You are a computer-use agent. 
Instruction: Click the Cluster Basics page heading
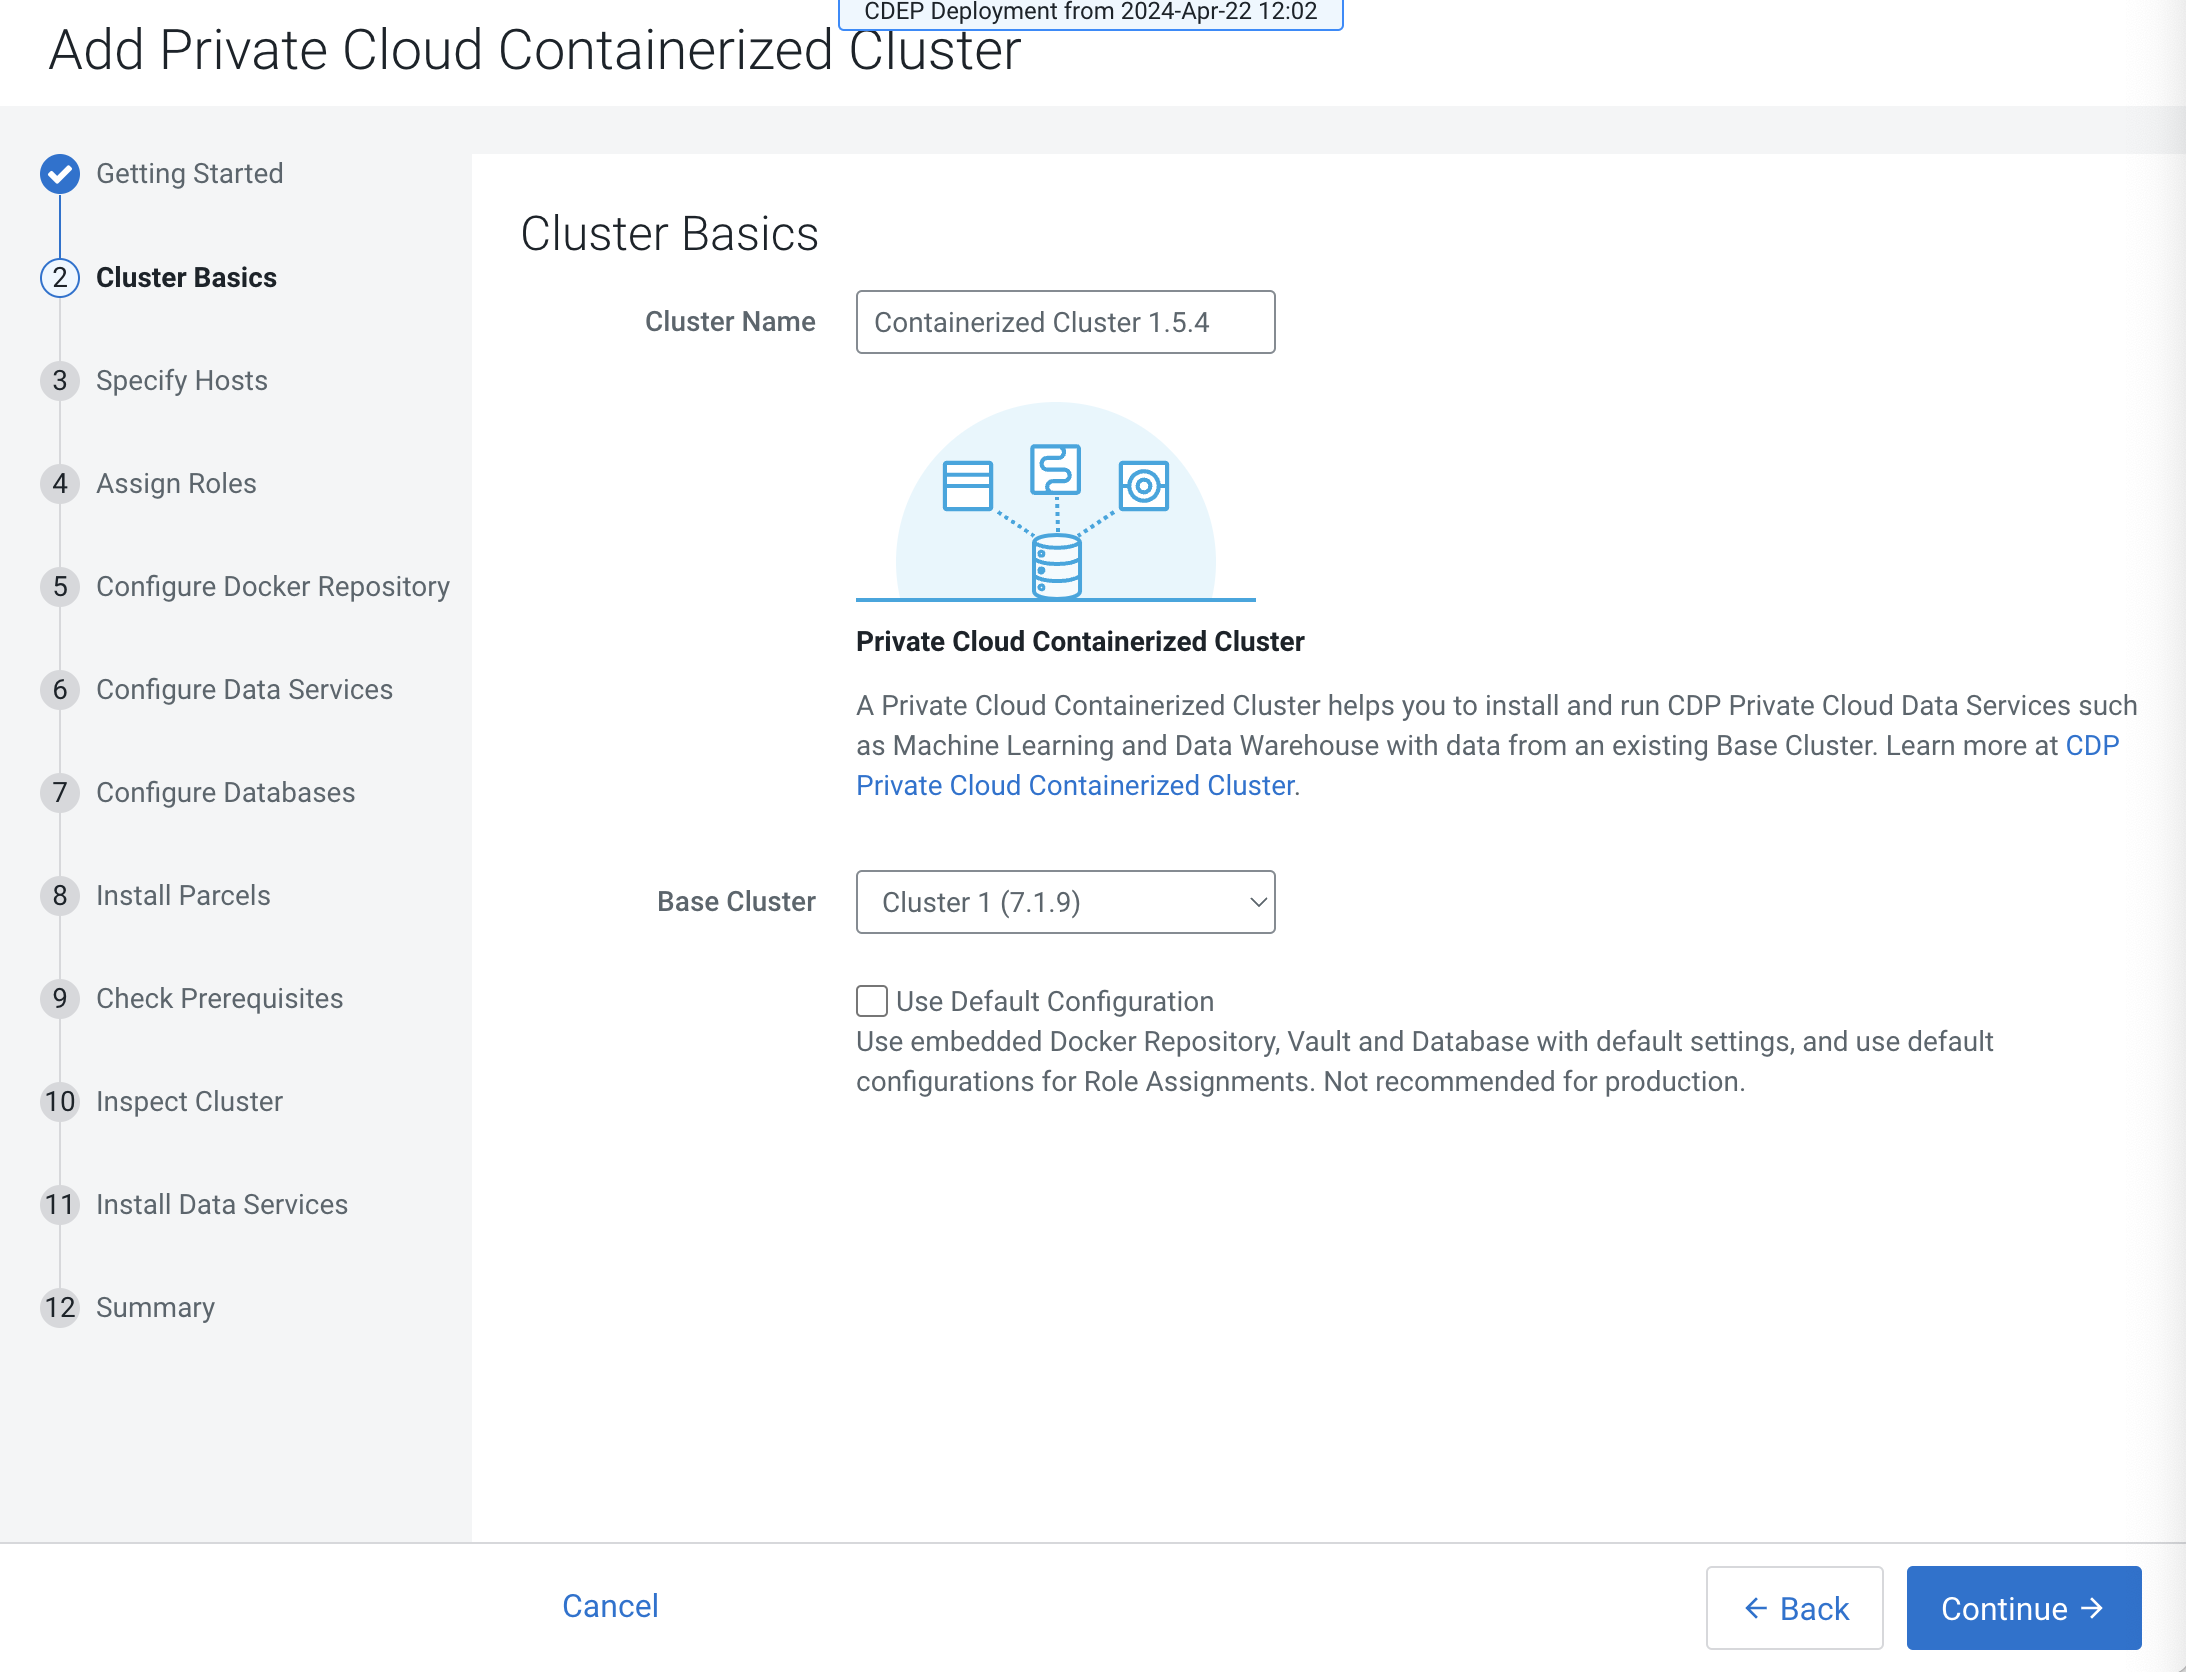coord(670,234)
